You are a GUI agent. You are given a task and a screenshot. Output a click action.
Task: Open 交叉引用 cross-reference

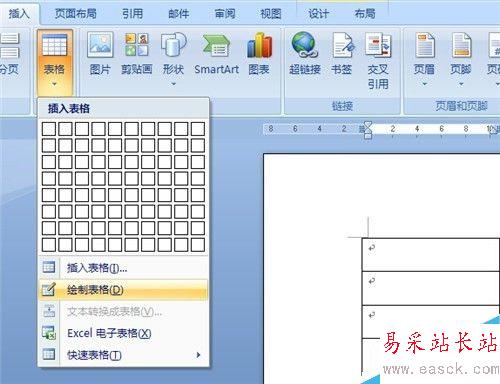tap(378, 61)
